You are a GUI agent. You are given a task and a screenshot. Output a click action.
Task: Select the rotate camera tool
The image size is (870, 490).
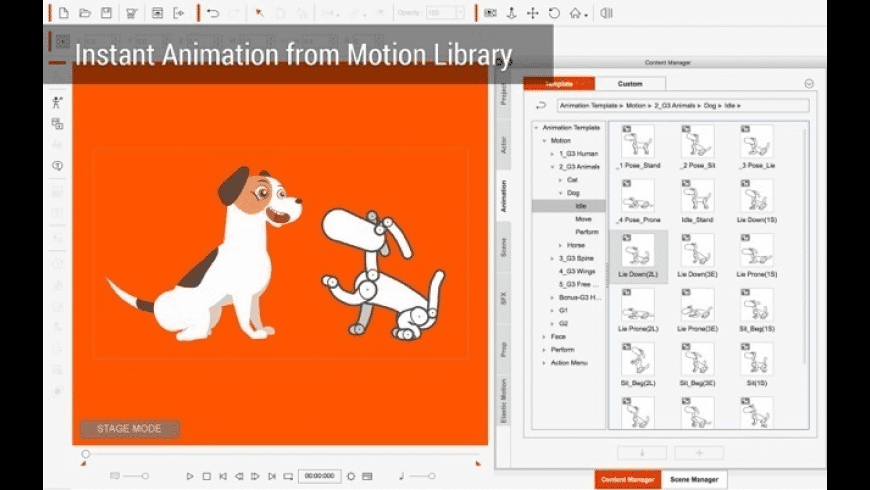pos(554,13)
